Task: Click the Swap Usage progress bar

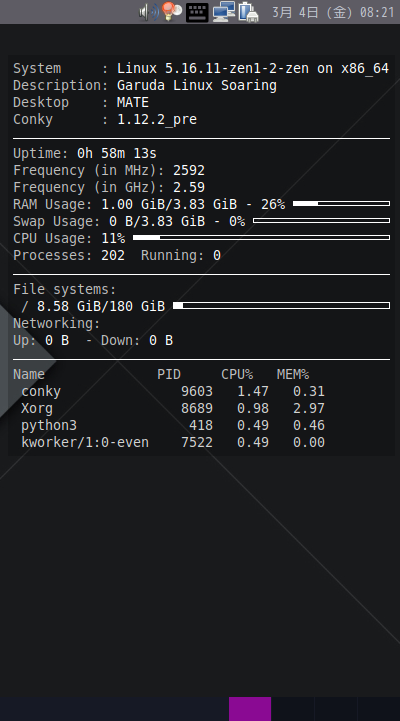Action: pyautogui.click(x=321, y=221)
